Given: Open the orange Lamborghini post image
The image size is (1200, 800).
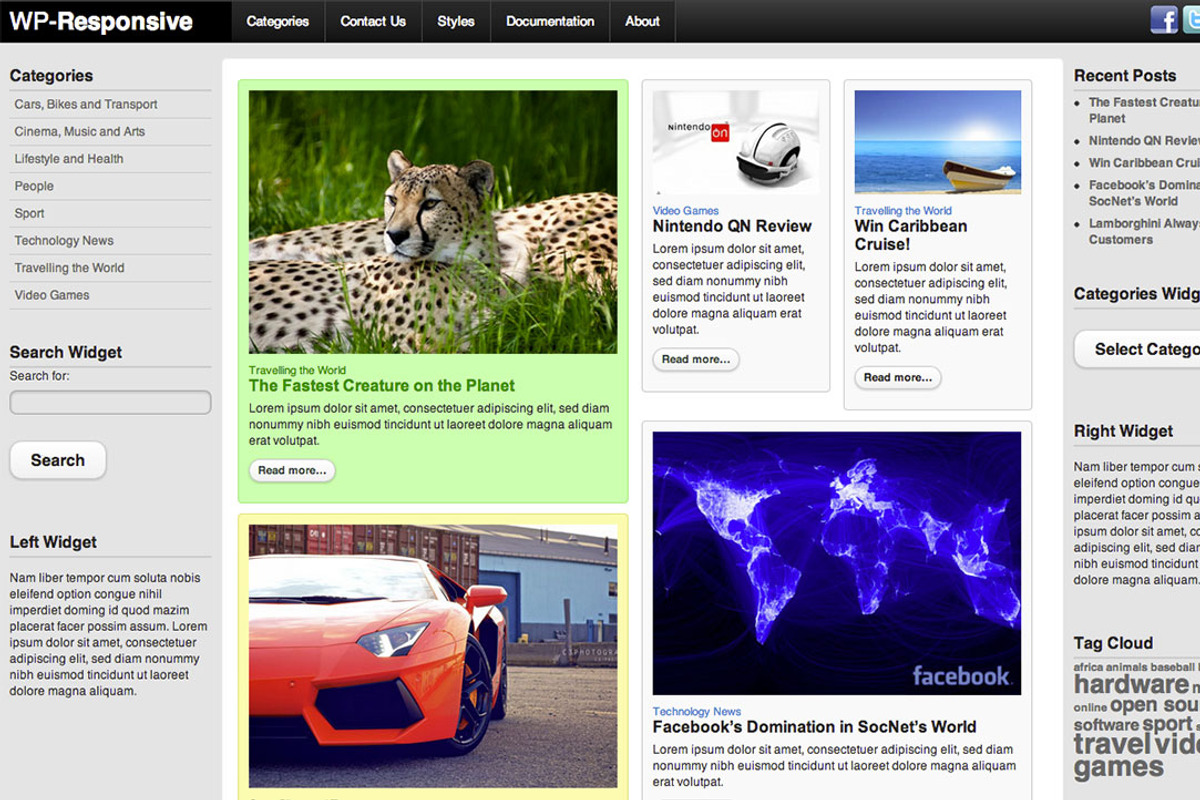Looking at the screenshot, I should tap(433, 656).
